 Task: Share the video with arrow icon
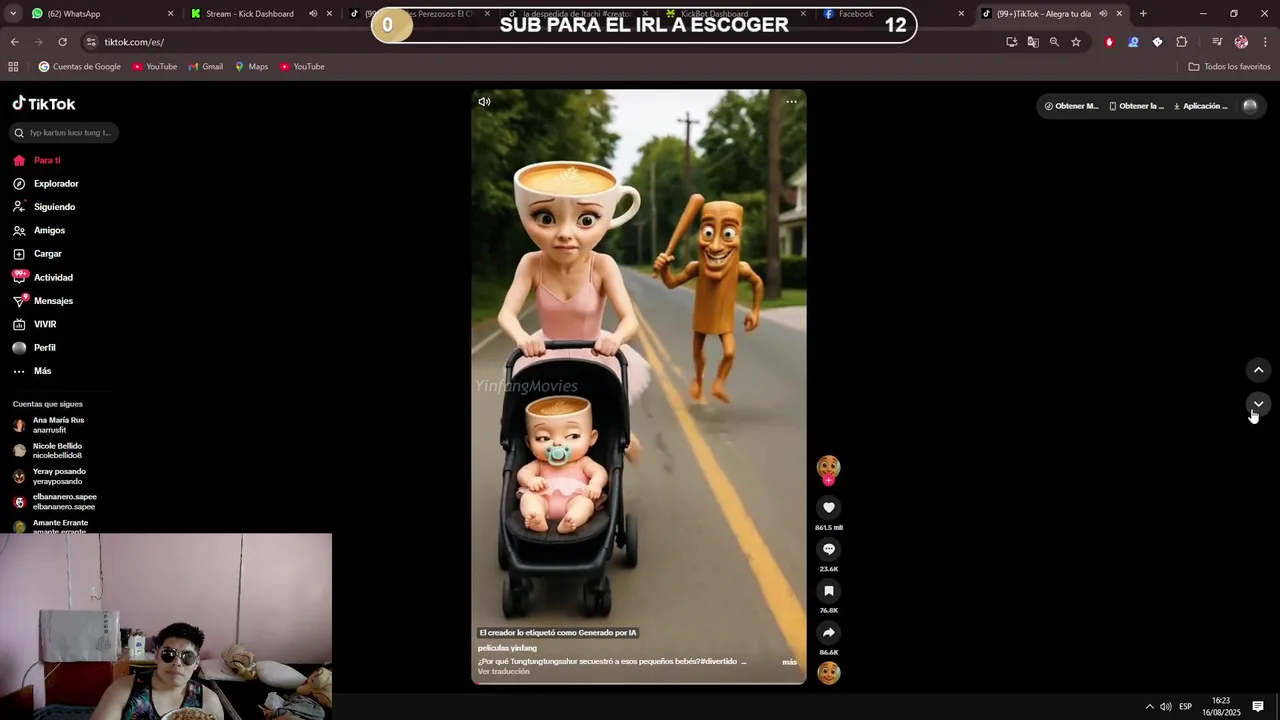pos(828,633)
